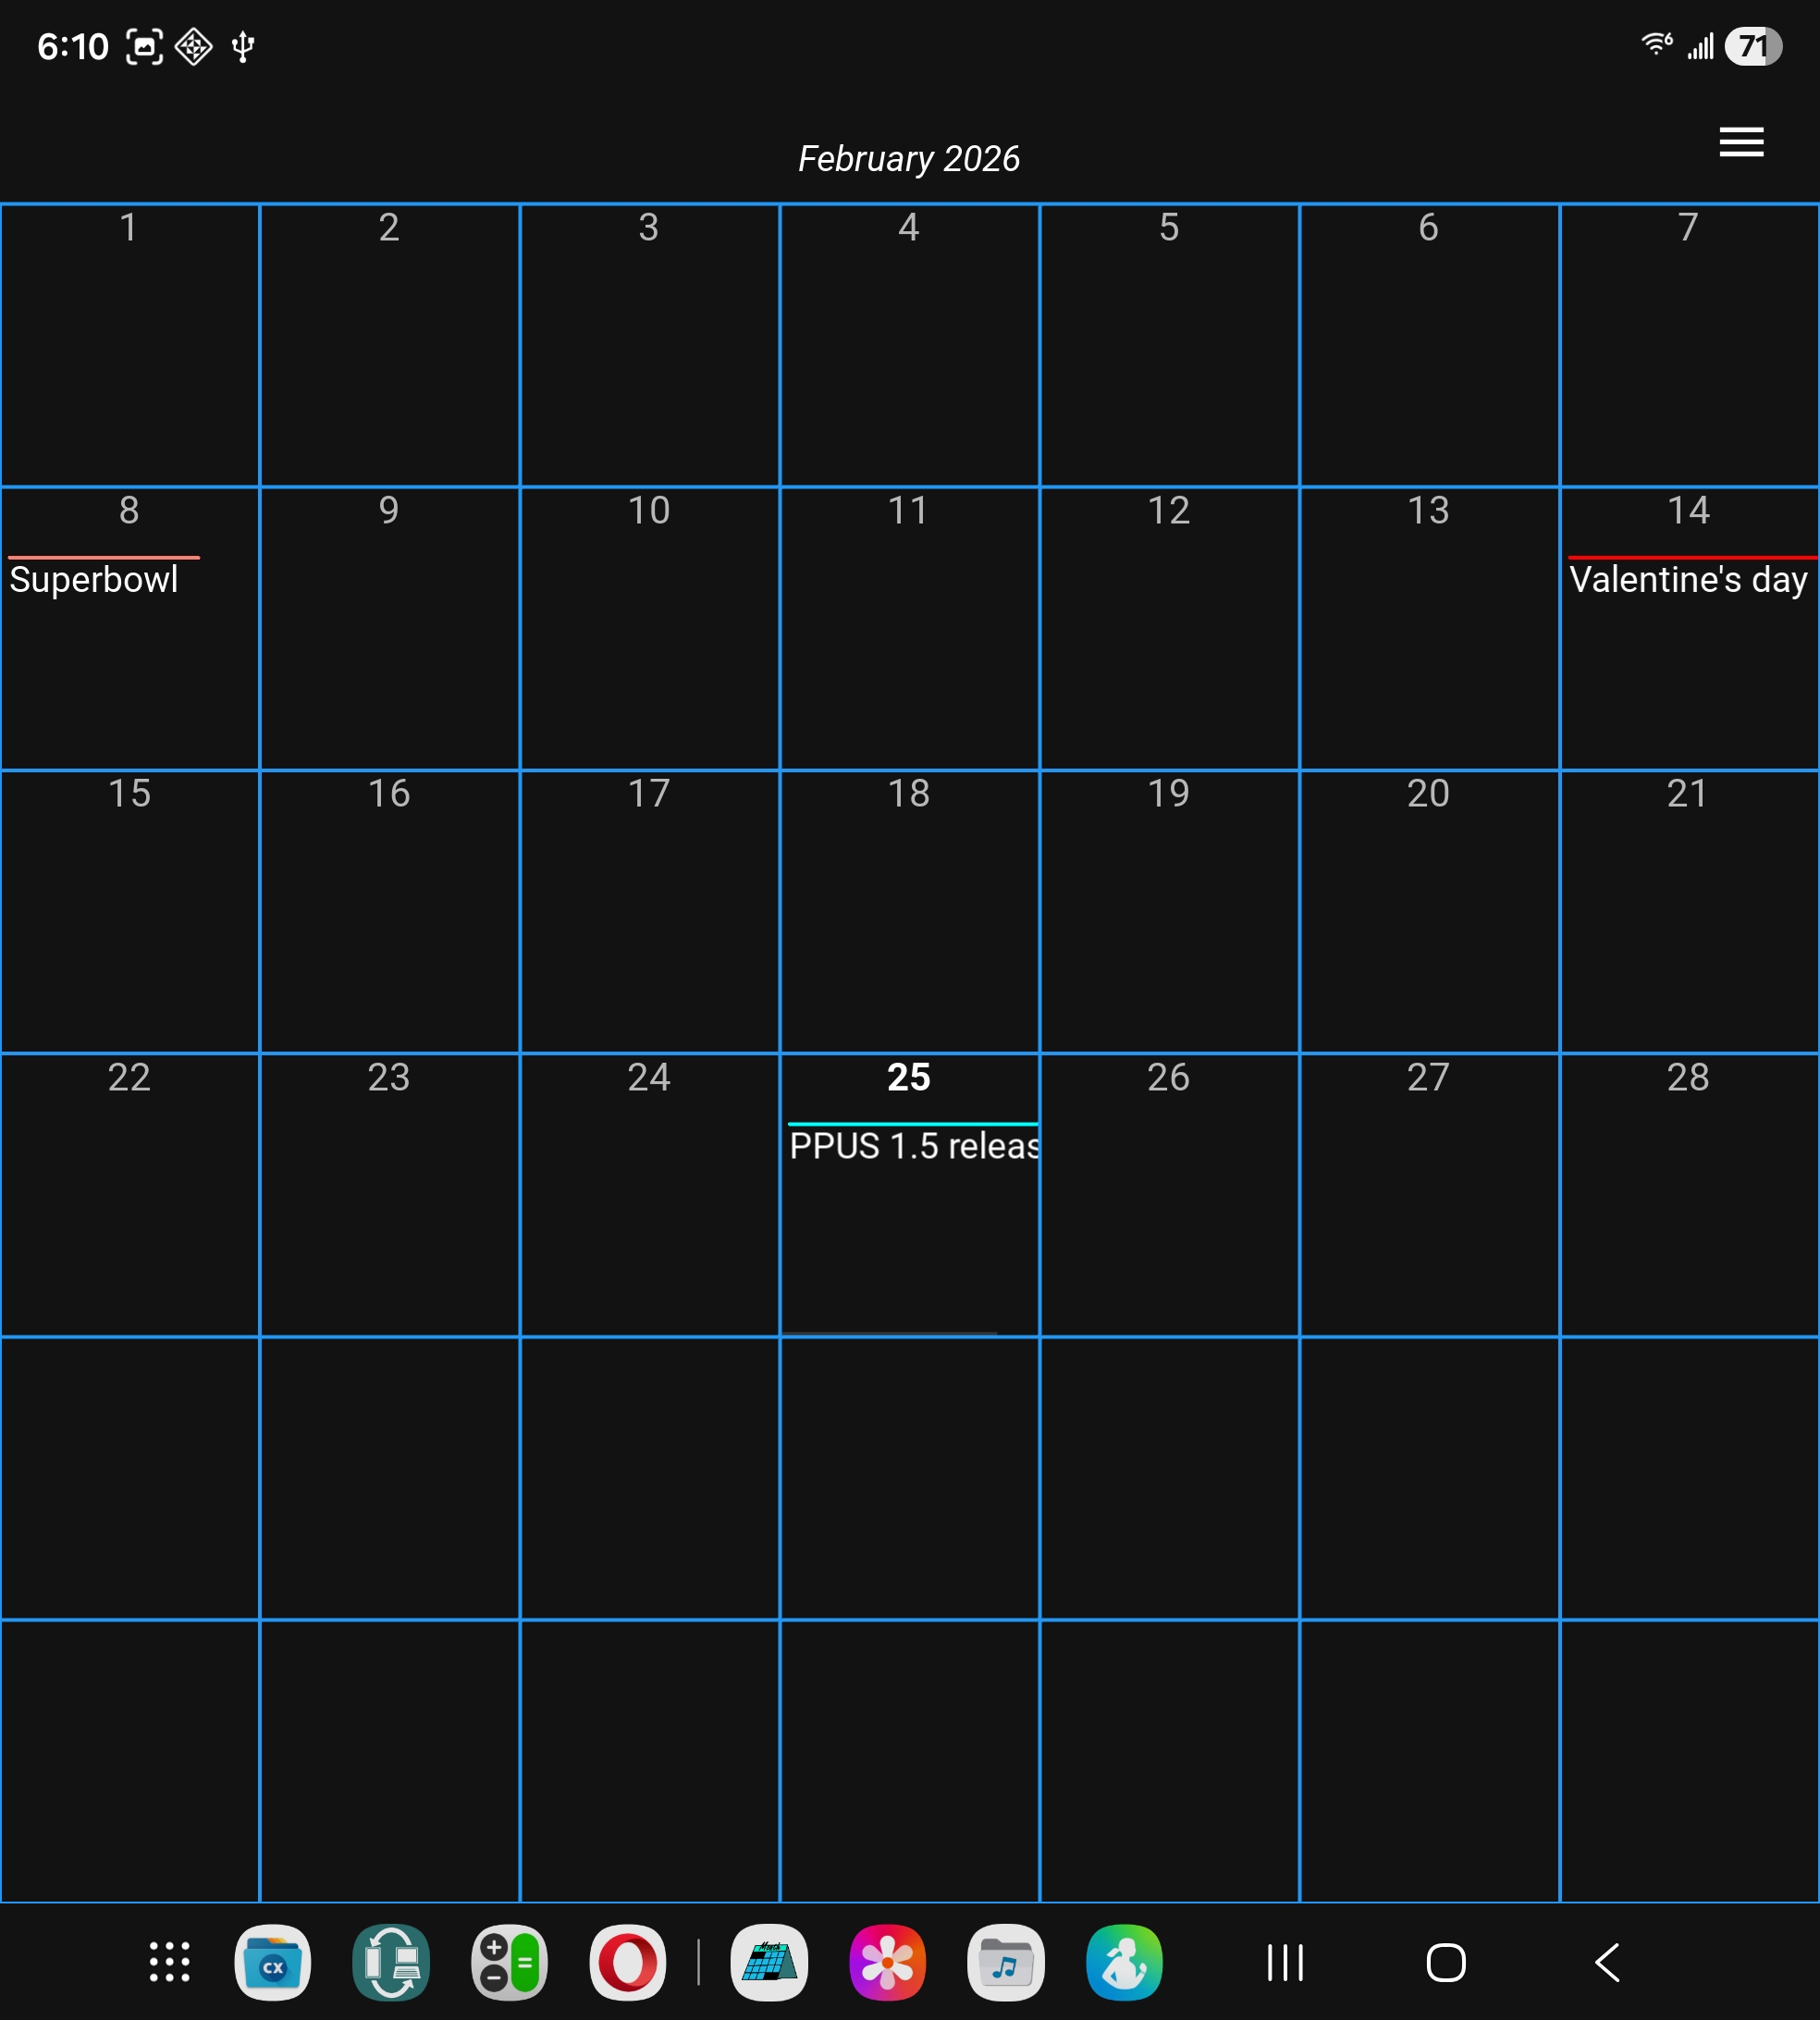Select the February 2026 month title
The width and height of the screenshot is (1820, 2020).
pyautogui.click(x=908, y=158)
